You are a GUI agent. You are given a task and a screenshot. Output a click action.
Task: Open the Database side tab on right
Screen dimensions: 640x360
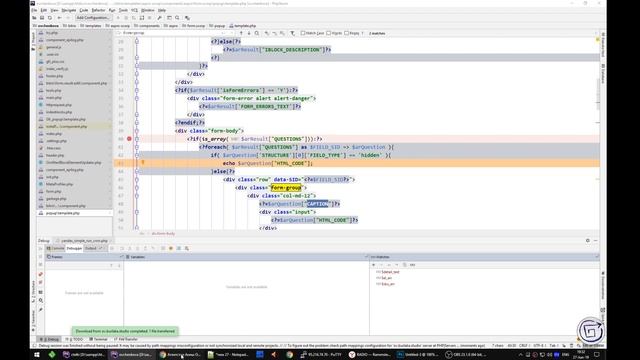point(603,73)
